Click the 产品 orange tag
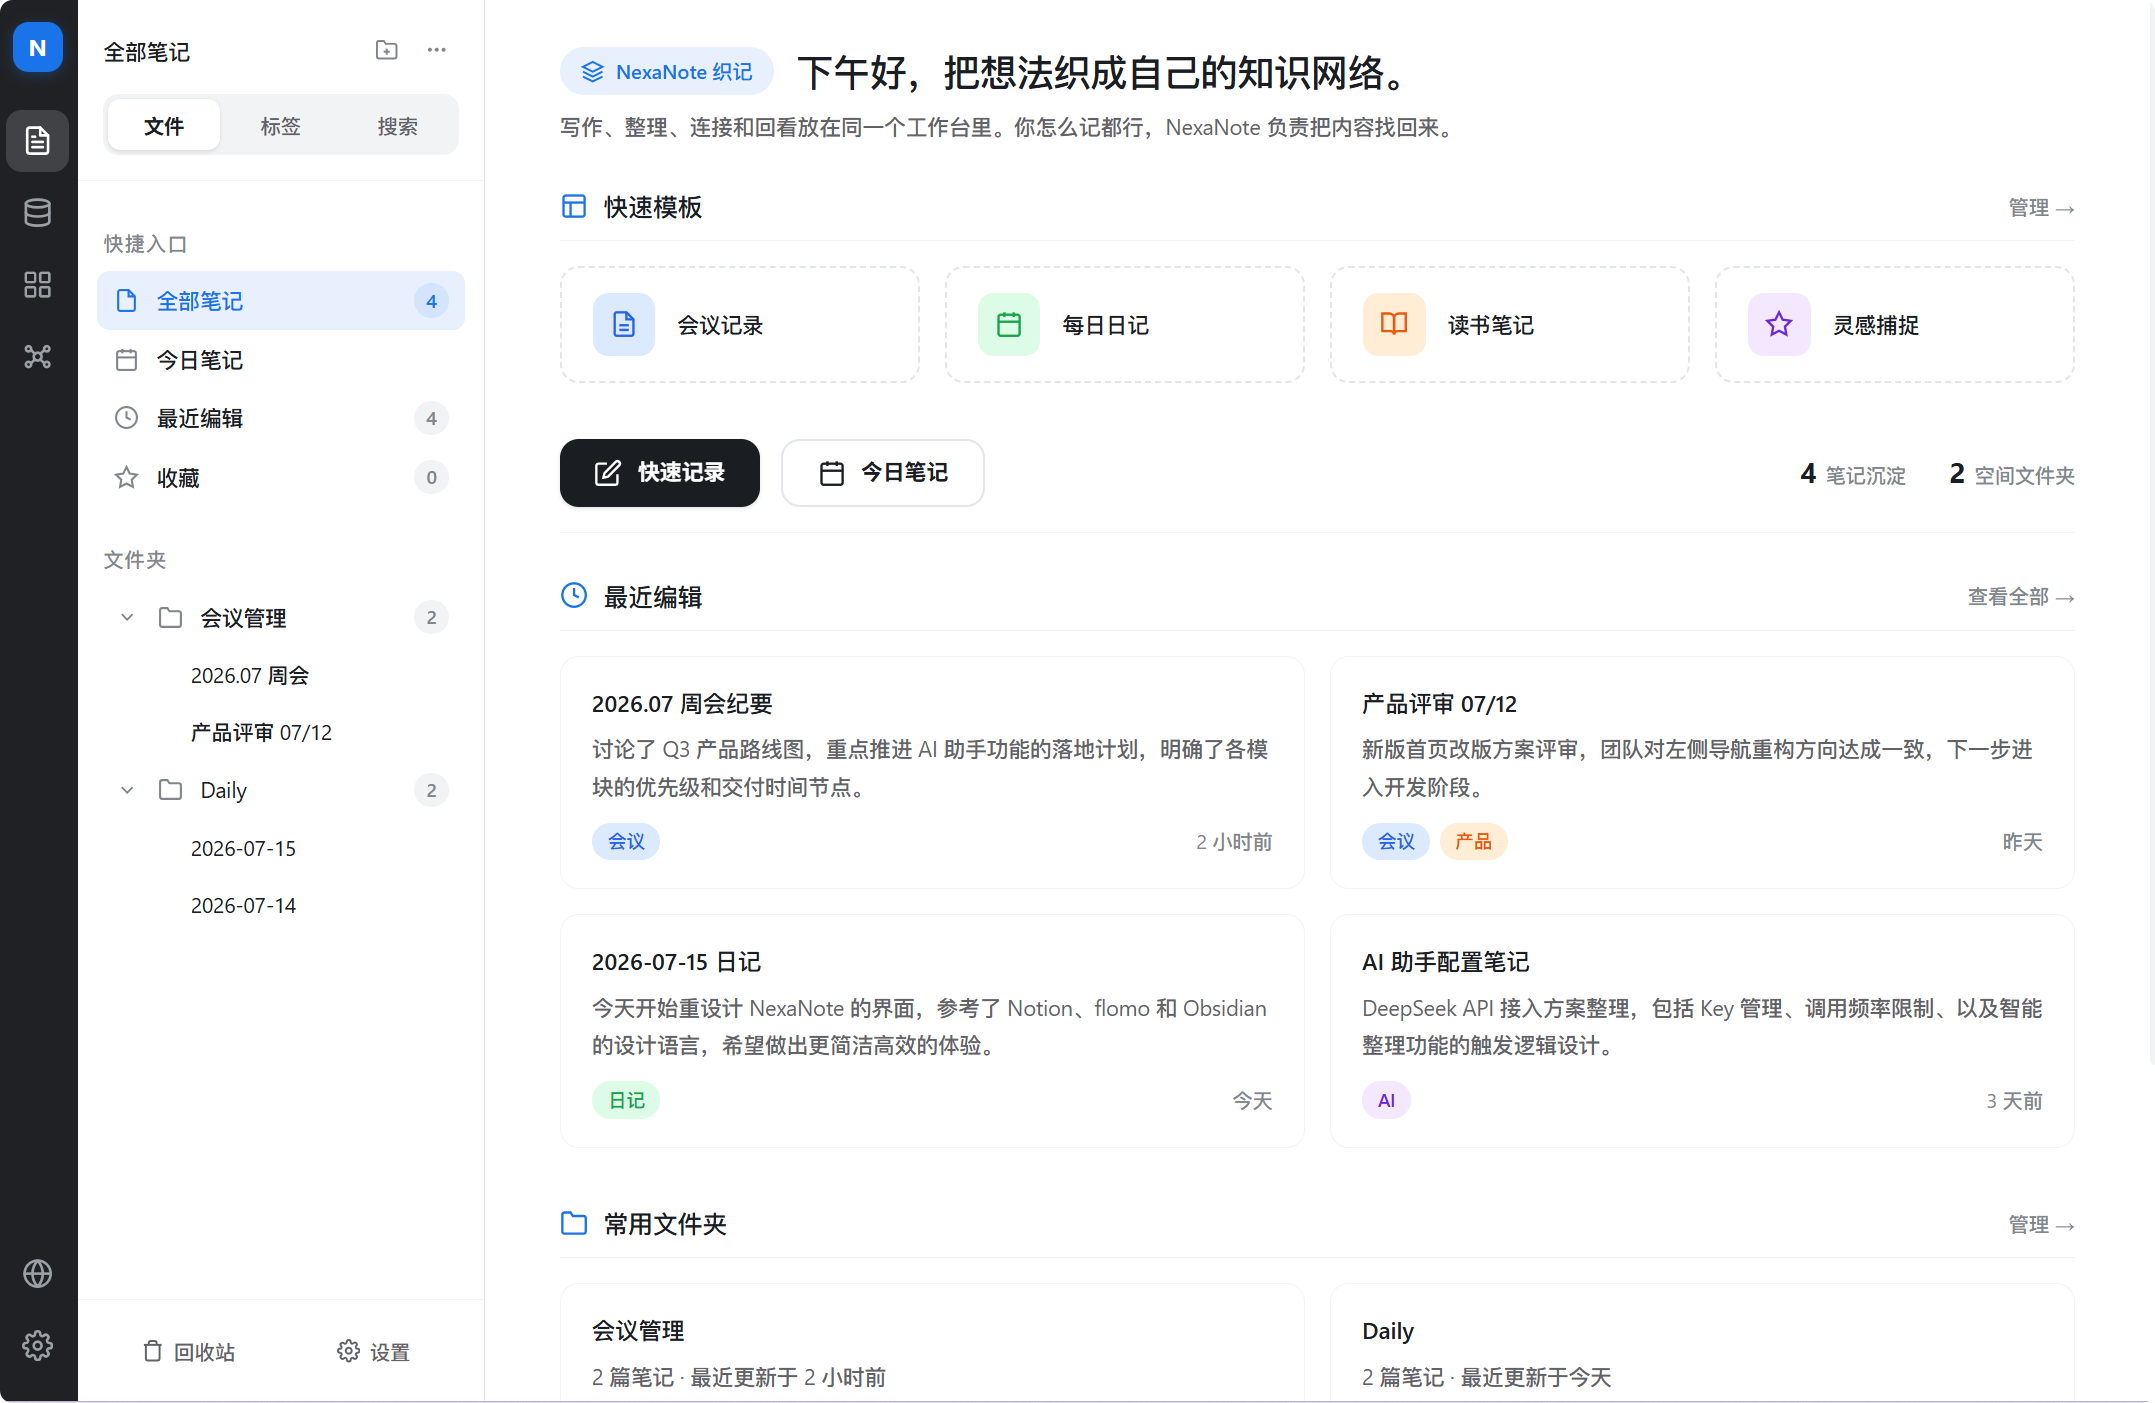This screenshot has height=1403, width=2155. tap(1473, 841)
